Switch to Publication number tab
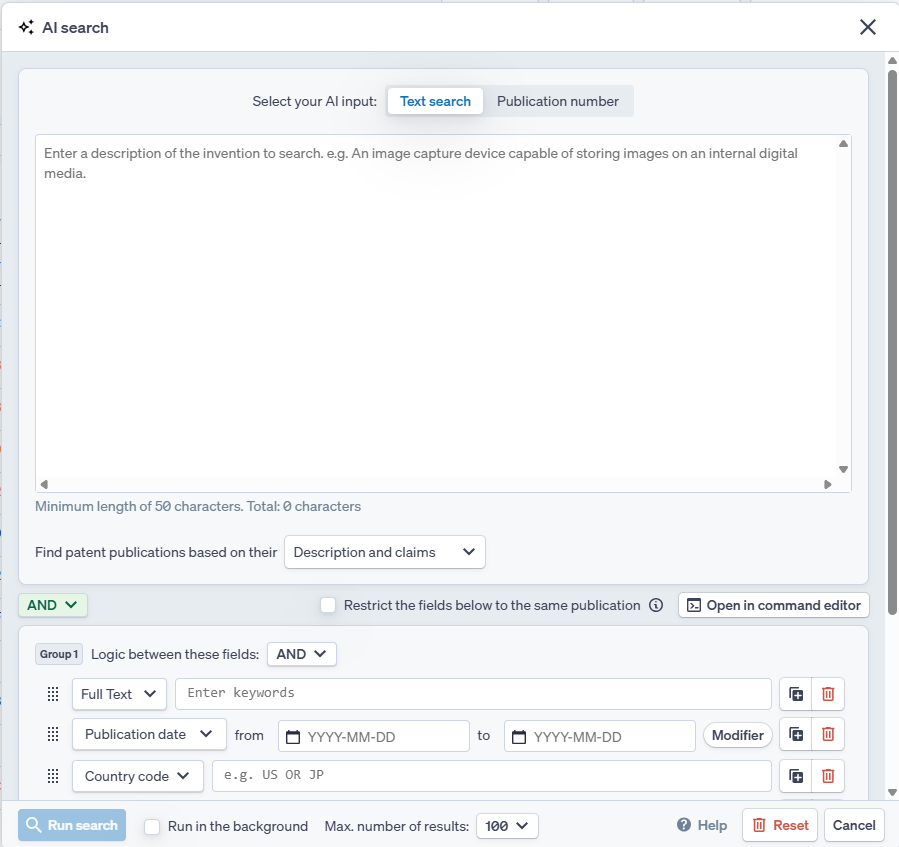Screen dimensions: 899x847 point(557,101)
